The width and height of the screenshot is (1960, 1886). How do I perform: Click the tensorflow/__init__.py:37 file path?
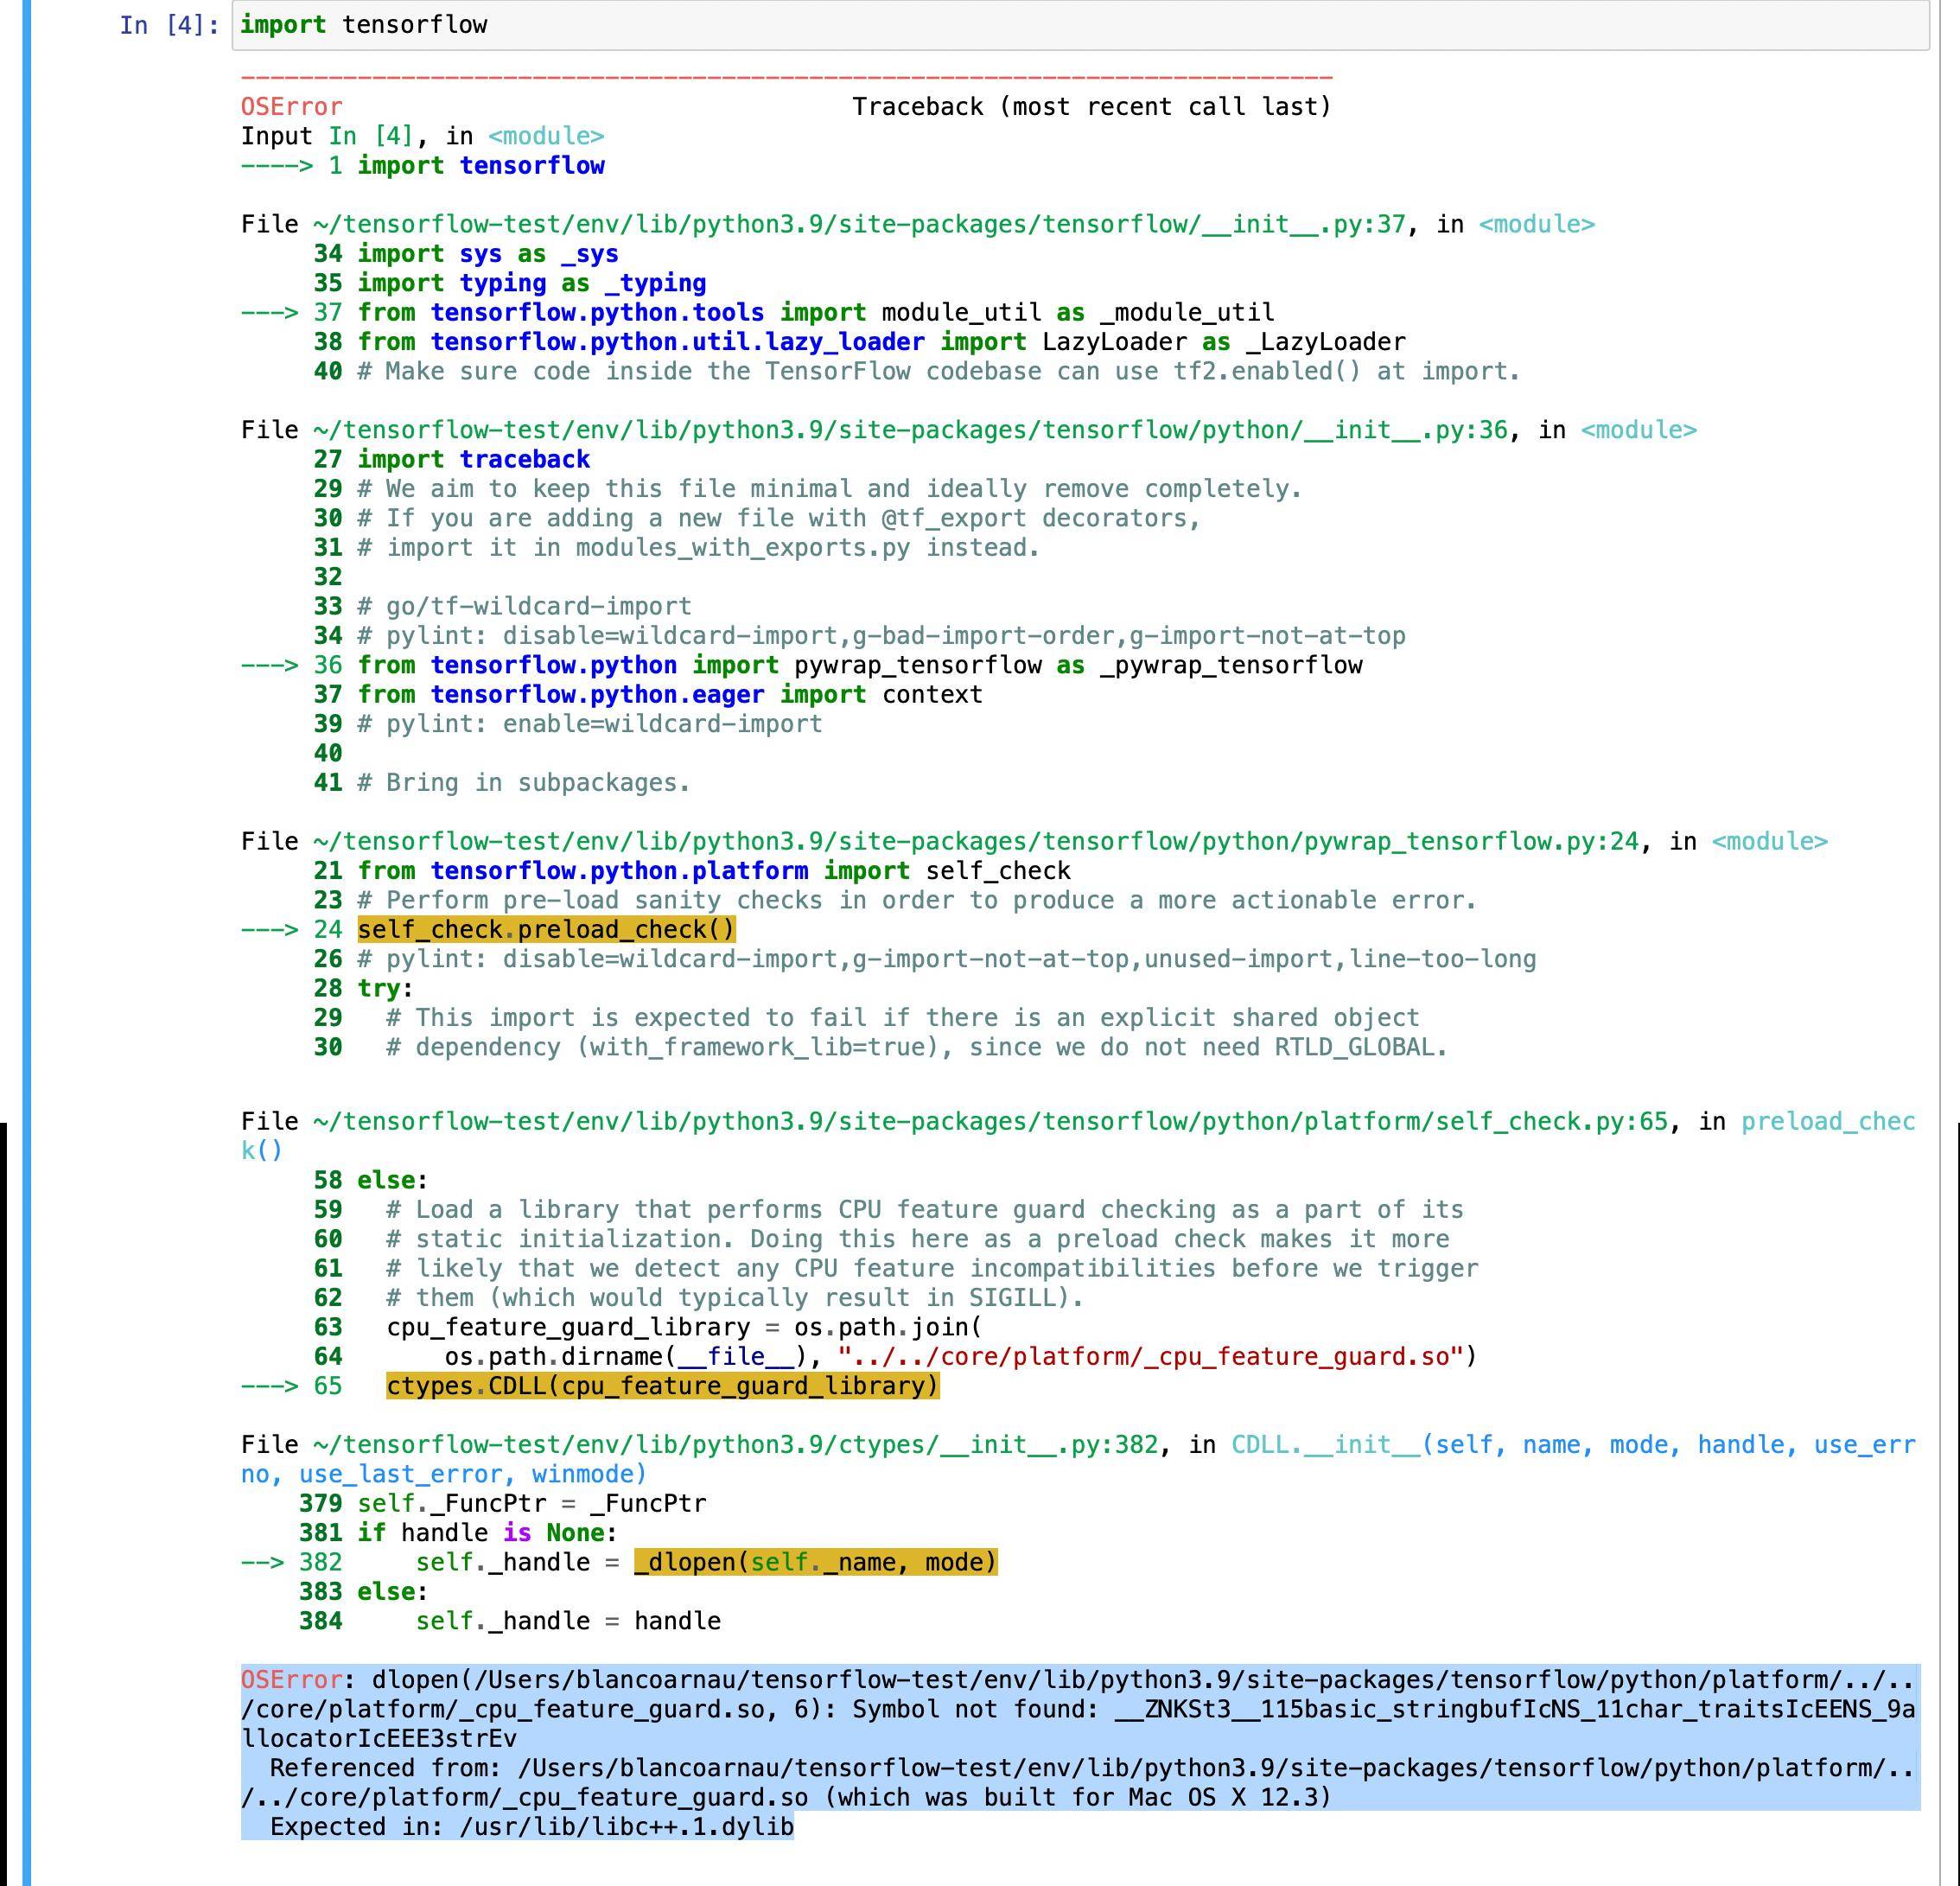pyautogui.click(x=858, y=224)
